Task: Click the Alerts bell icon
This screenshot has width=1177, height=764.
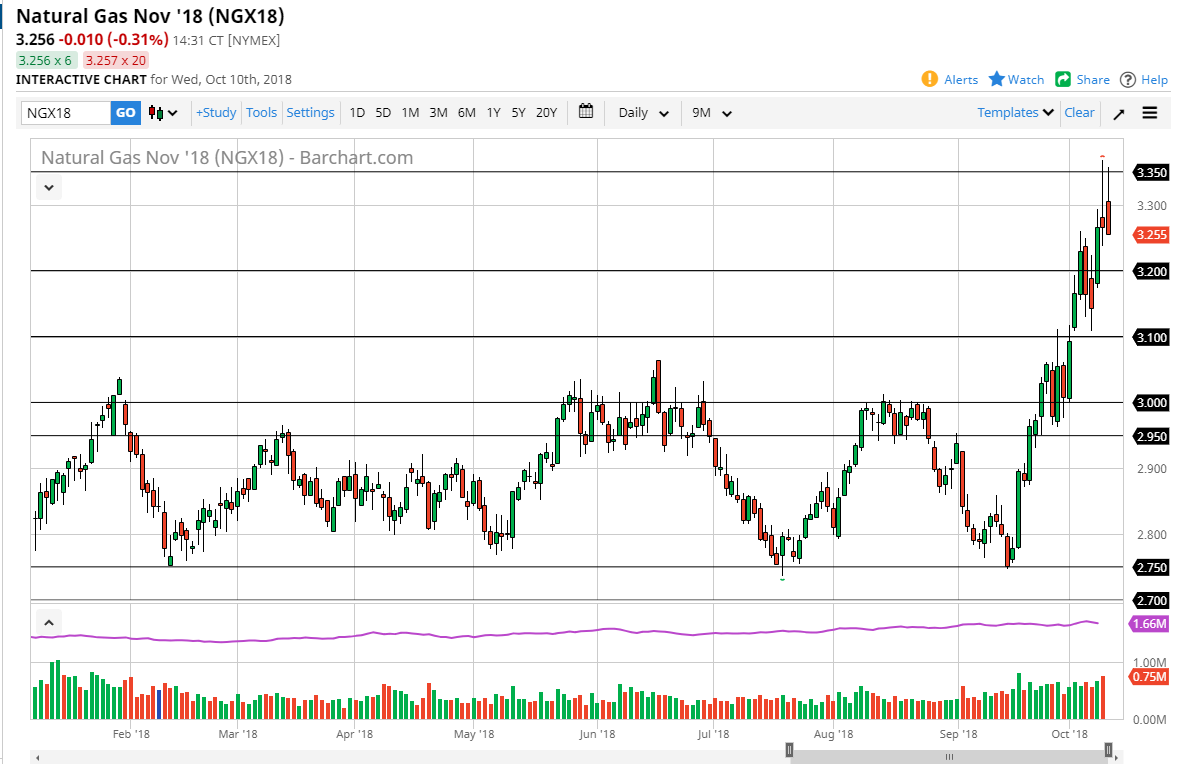Action: (930, 79)
